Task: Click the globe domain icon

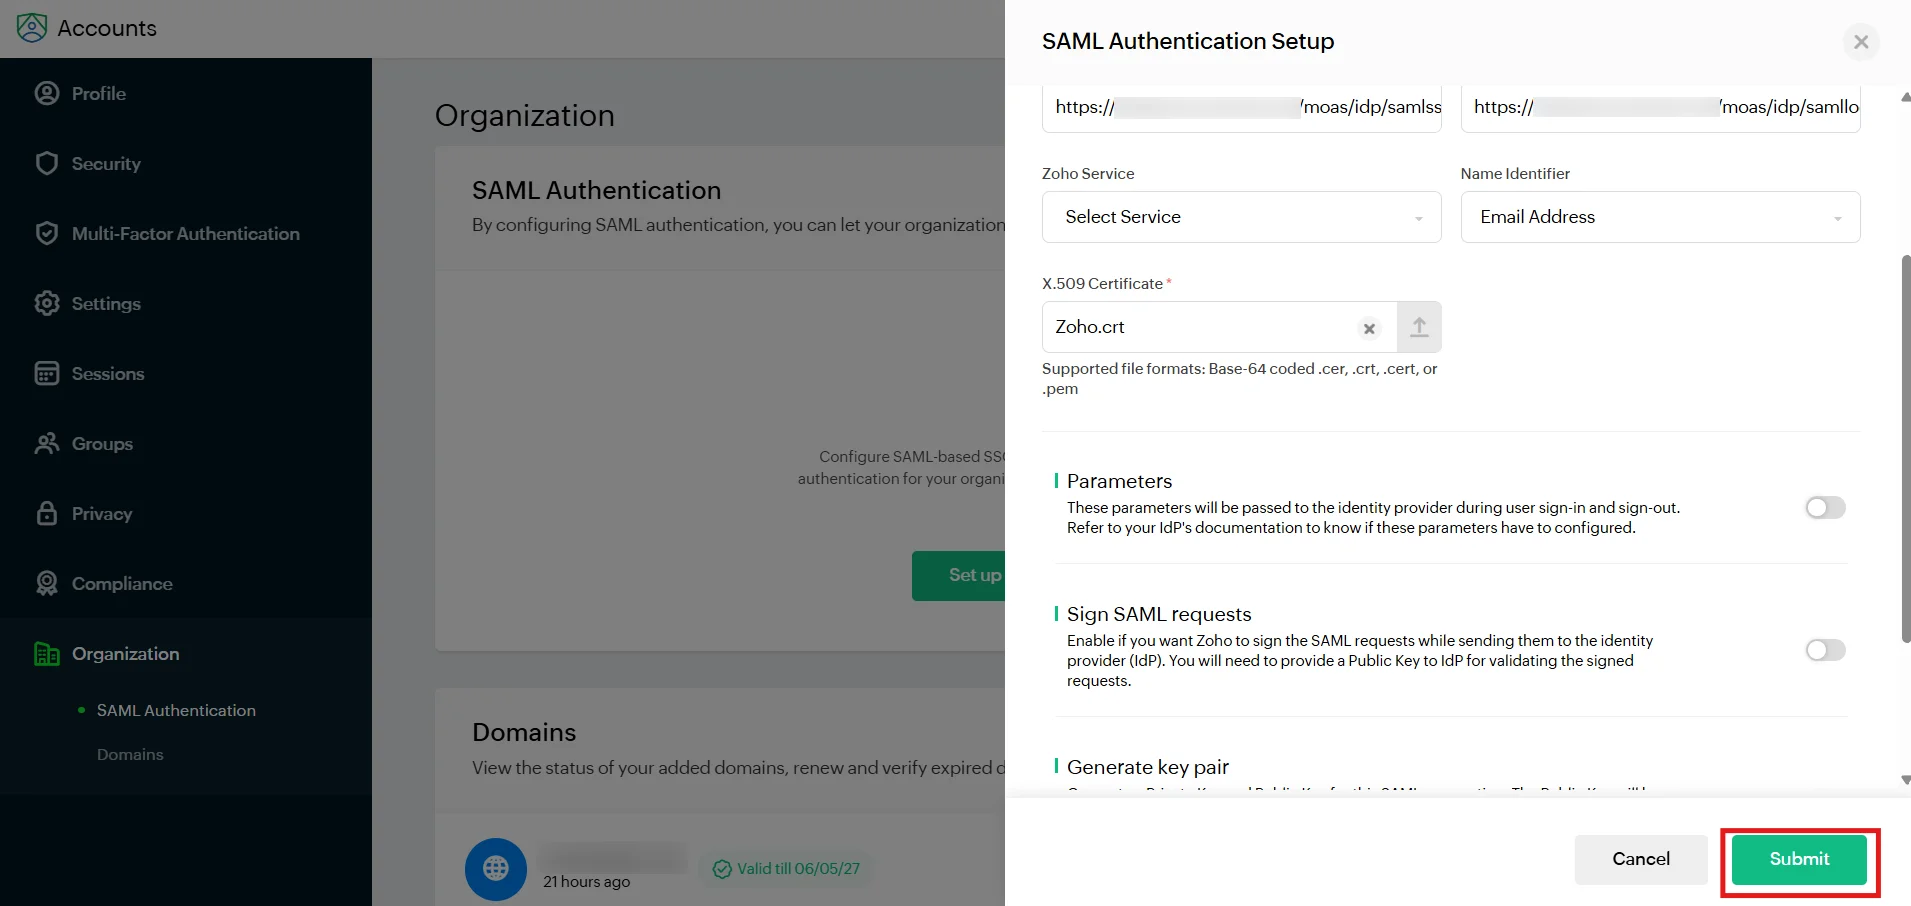Action: 496,868
